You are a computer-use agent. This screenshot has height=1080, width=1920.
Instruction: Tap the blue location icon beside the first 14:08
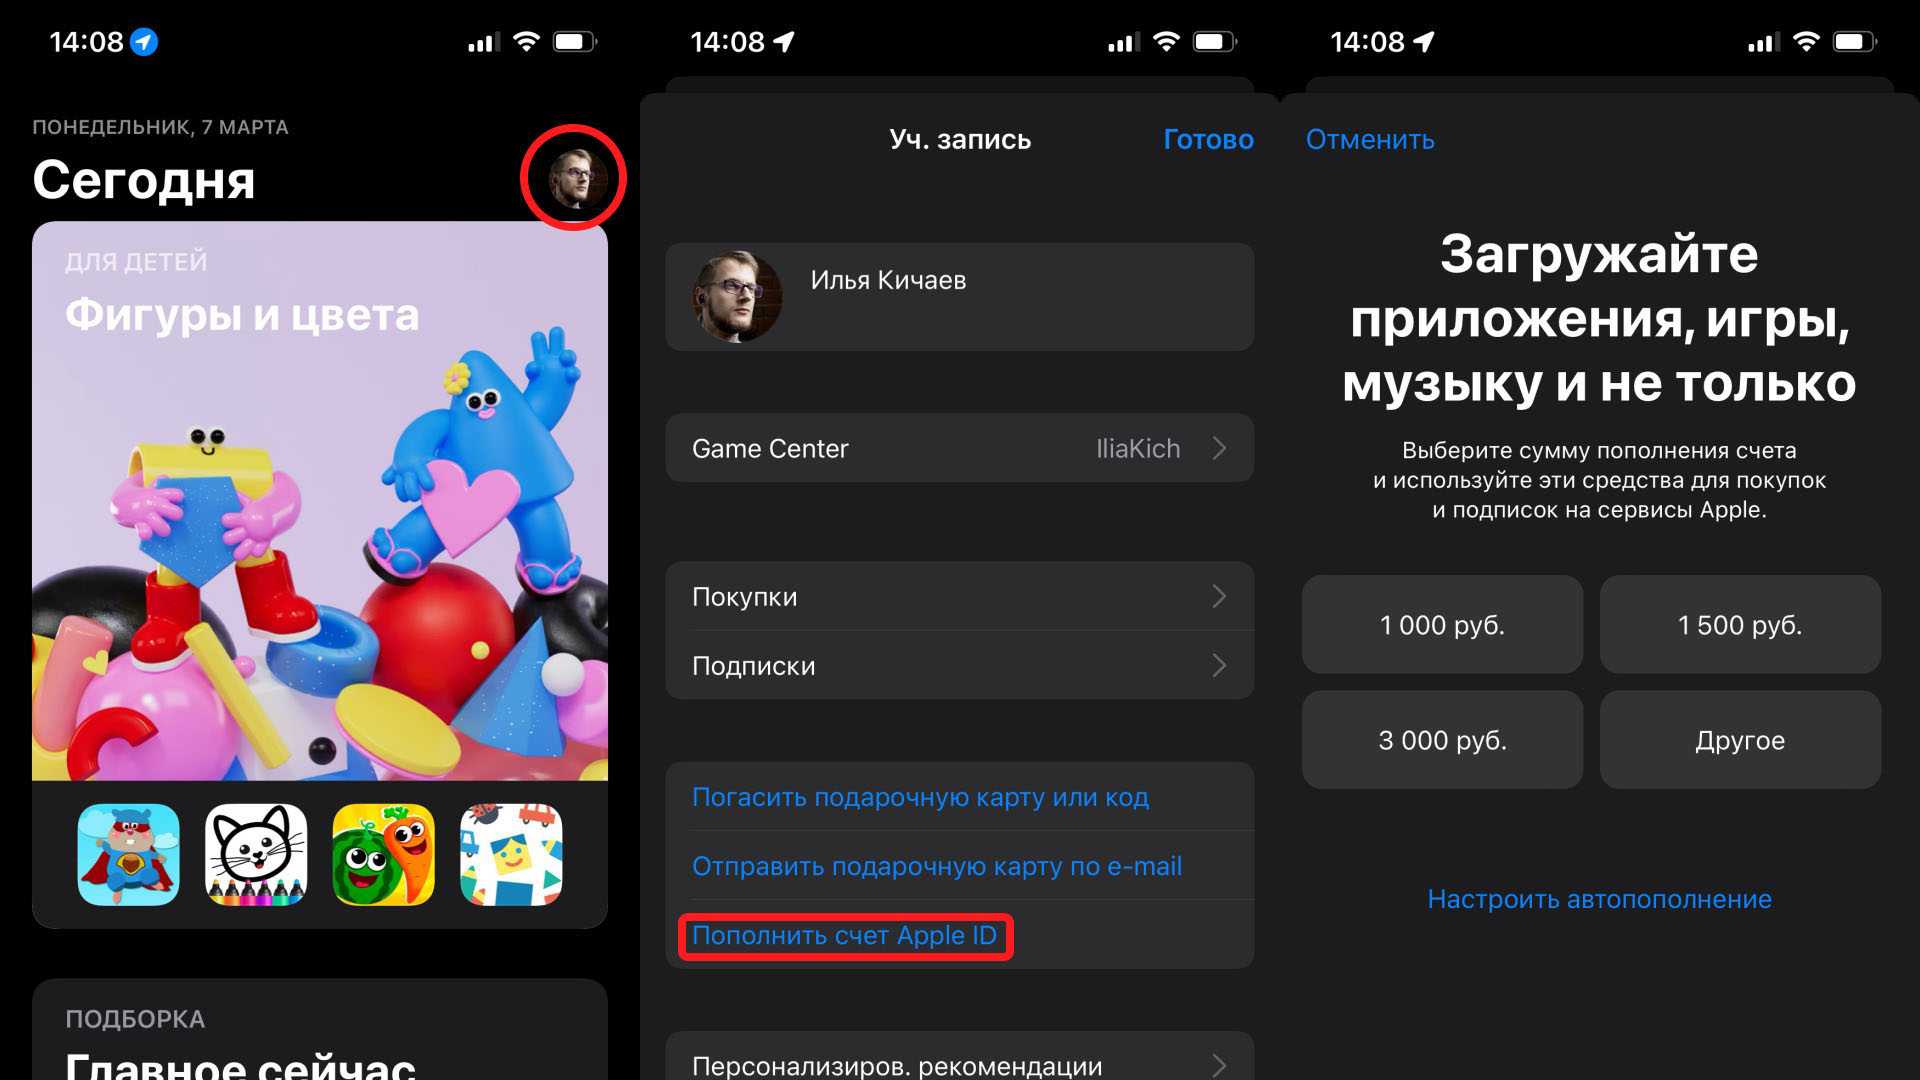click(x=145, y=42)
